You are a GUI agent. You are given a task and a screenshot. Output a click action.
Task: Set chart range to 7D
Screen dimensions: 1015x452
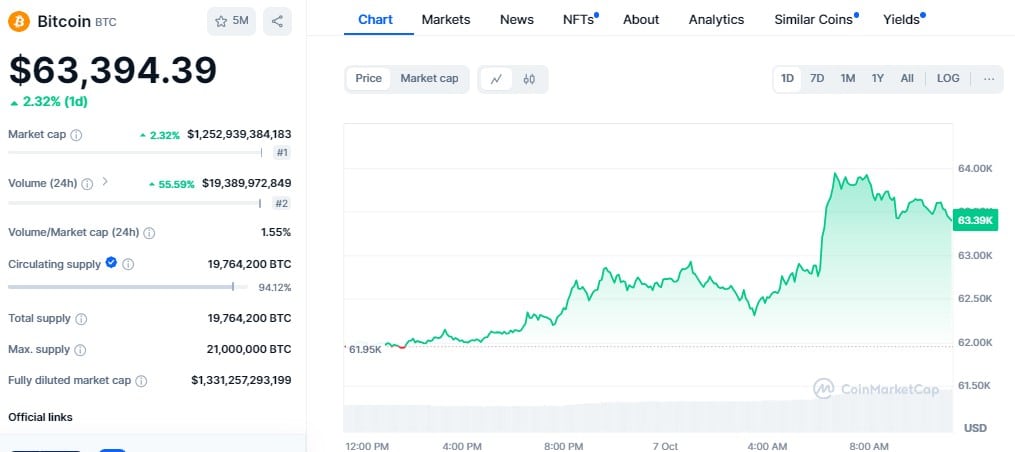pyautogui.click(x=817, y=78)
